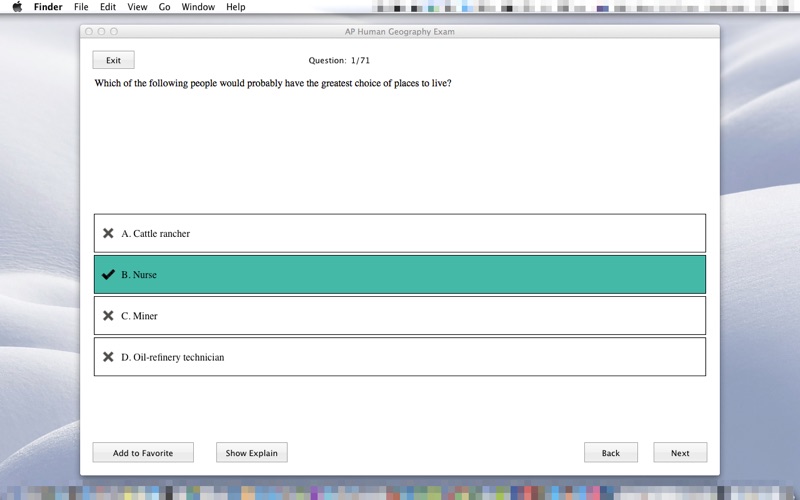Click the question text about places to live
This screenshot has height=500, width=800.
click(273, 83)
